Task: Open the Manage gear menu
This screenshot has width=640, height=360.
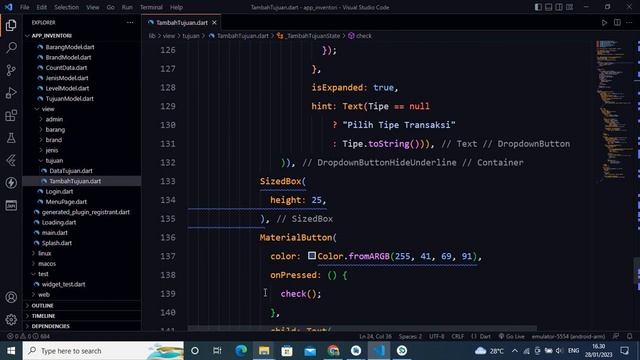Action: 11,320
